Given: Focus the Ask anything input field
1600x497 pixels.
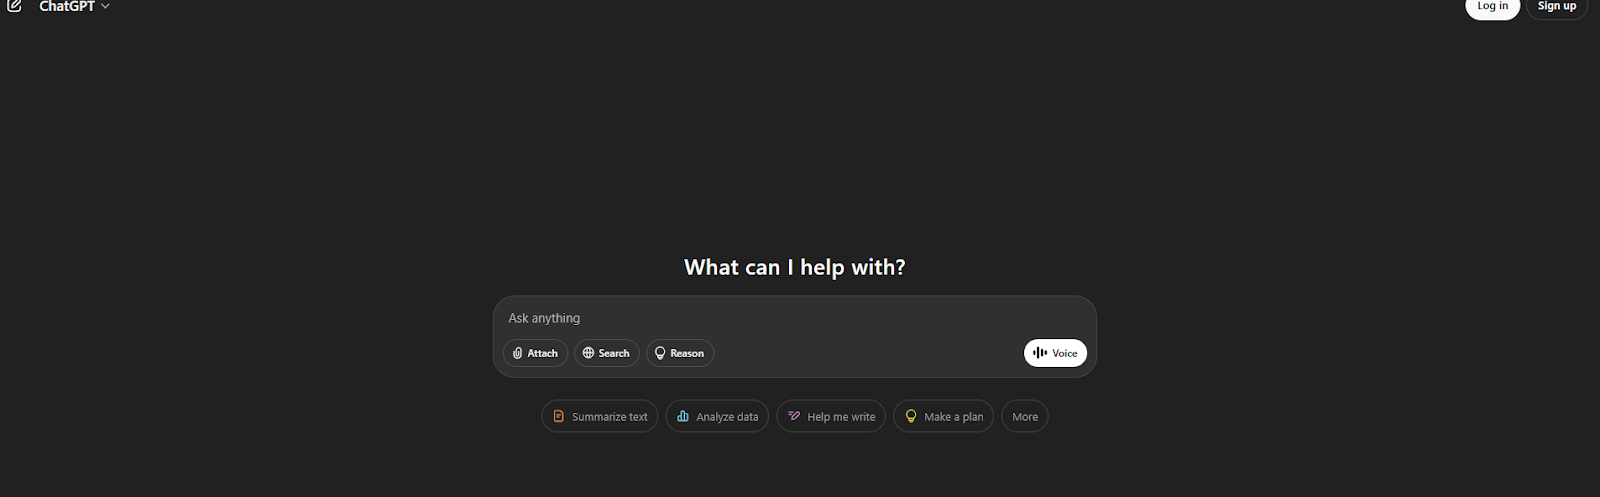Looking at the screenshot, I should [x=794, y=318].
